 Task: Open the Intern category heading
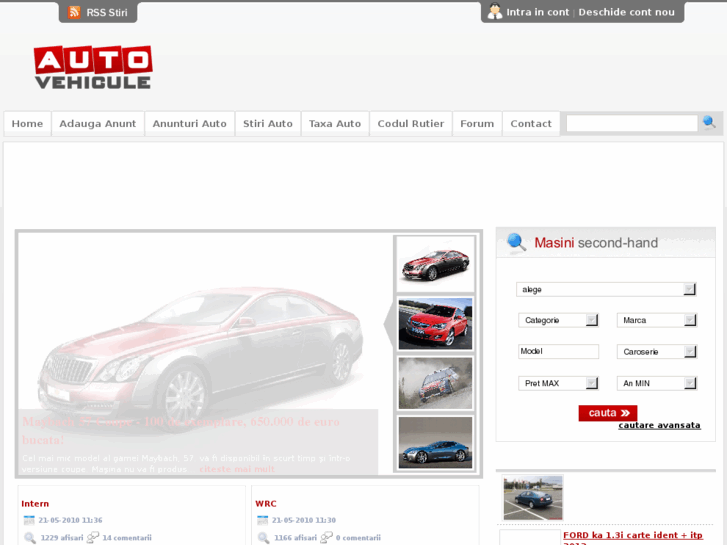tap(35, 504)
